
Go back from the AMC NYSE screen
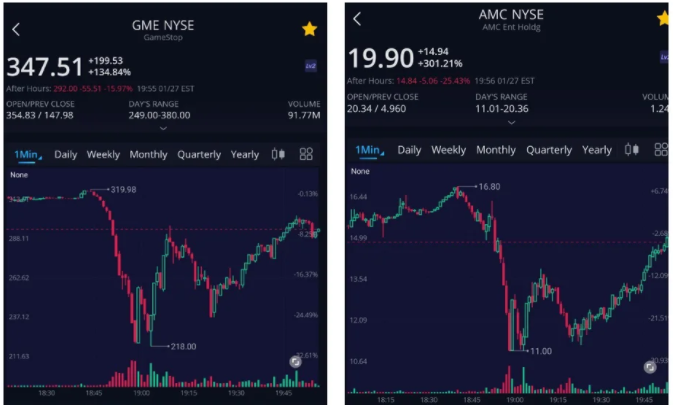click(357, 19)
